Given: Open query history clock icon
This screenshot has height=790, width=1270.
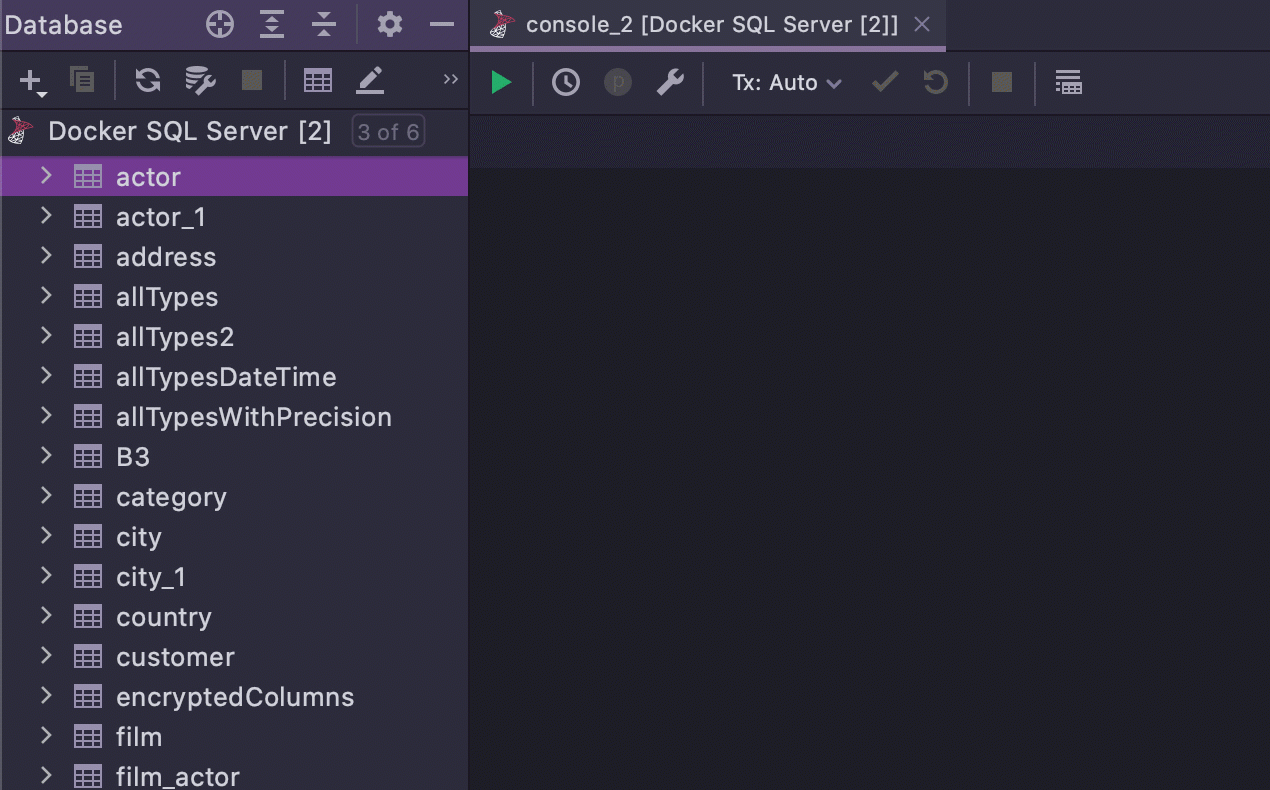Looking at the screenshot, I should click(566, 83).
